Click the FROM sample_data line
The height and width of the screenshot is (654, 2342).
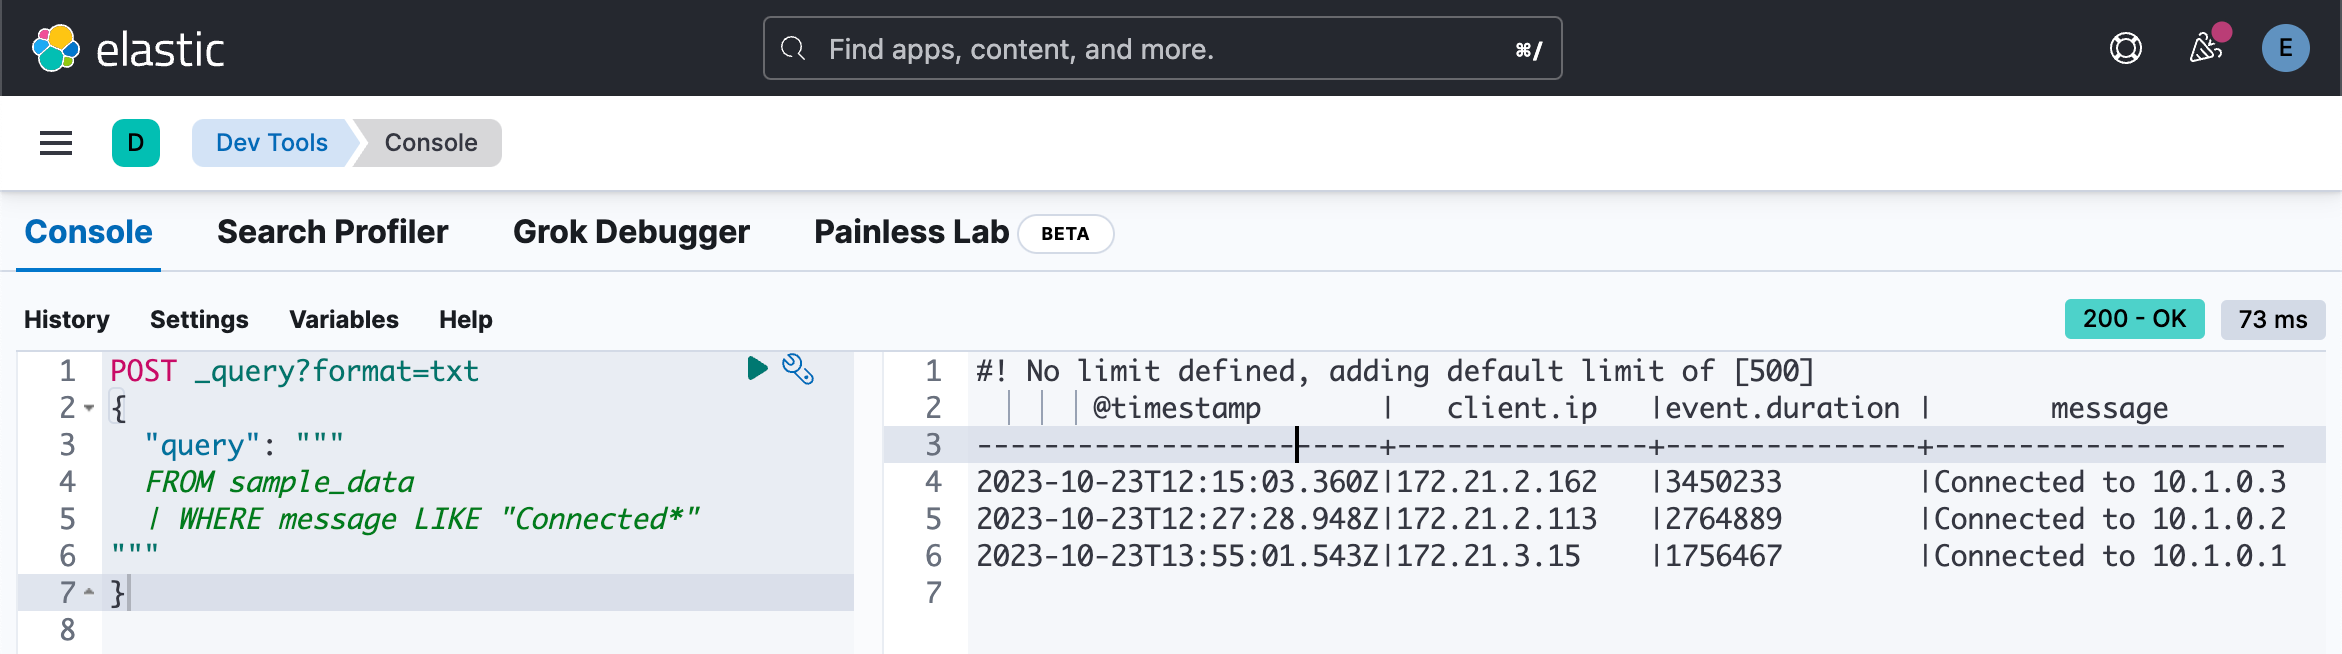coord(279,482)
